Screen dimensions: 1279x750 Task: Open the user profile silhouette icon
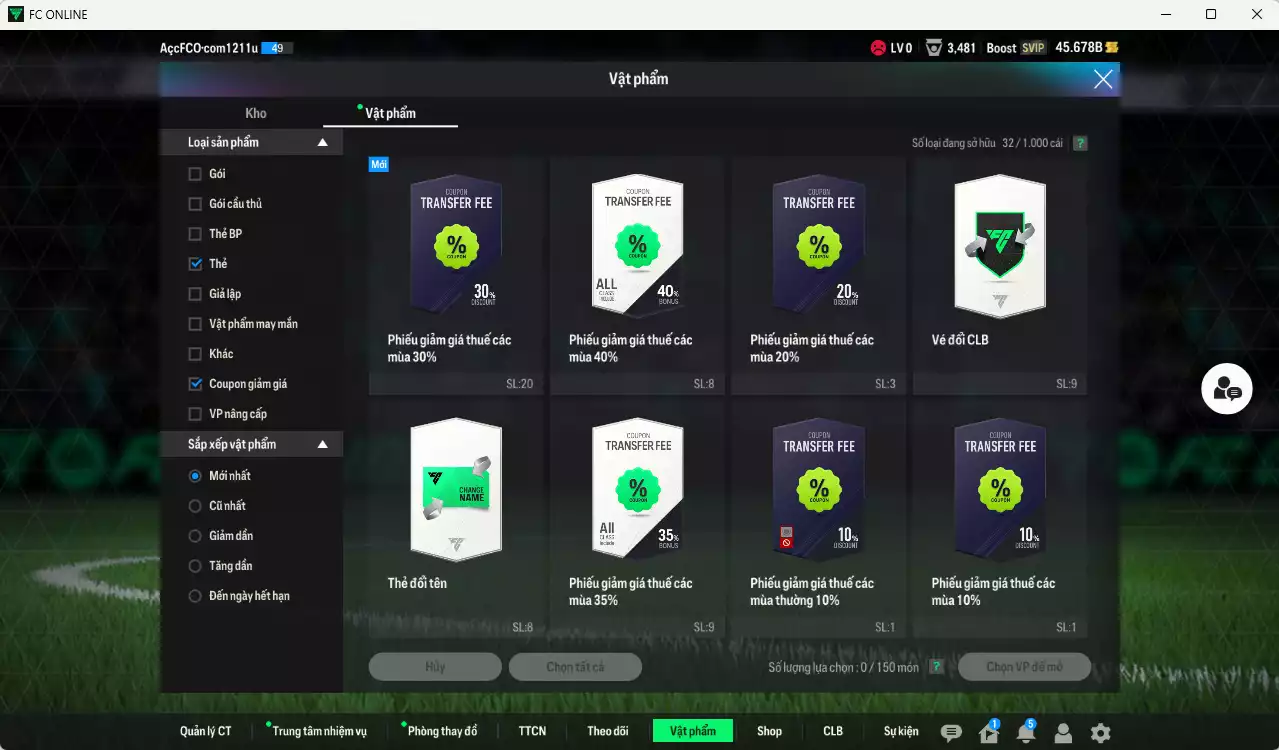(x=1063, y=733)
